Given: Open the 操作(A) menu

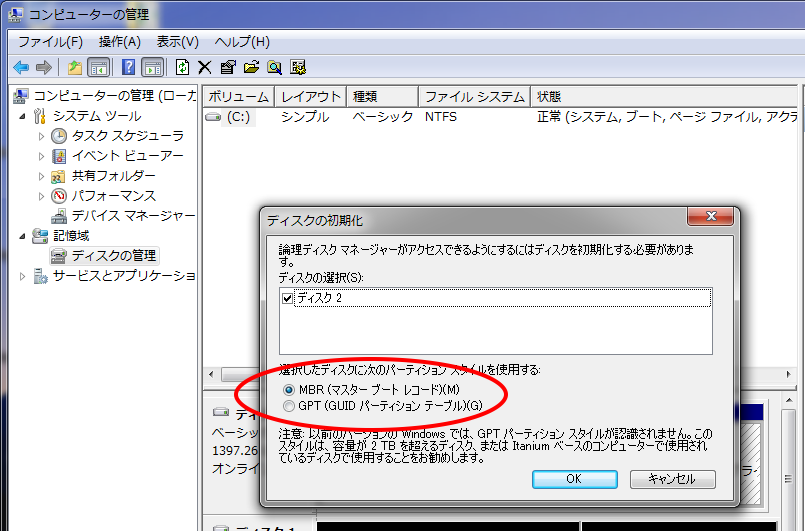Looking at the screenshot, I should pos(120,41).
